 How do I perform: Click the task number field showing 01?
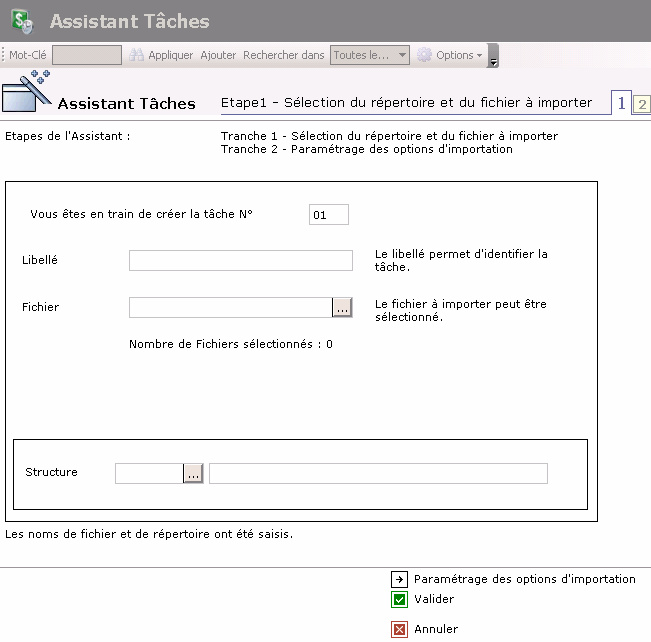coord(328,214)
